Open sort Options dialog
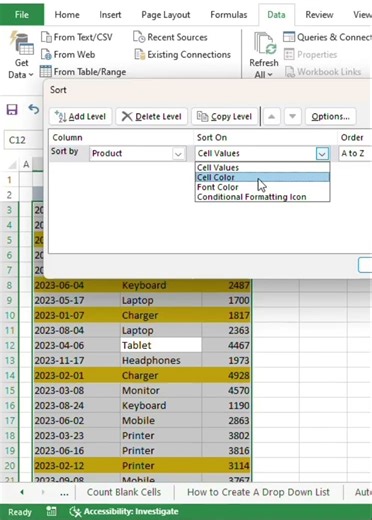This screenshot has width=372, height=520. point(330,116)
